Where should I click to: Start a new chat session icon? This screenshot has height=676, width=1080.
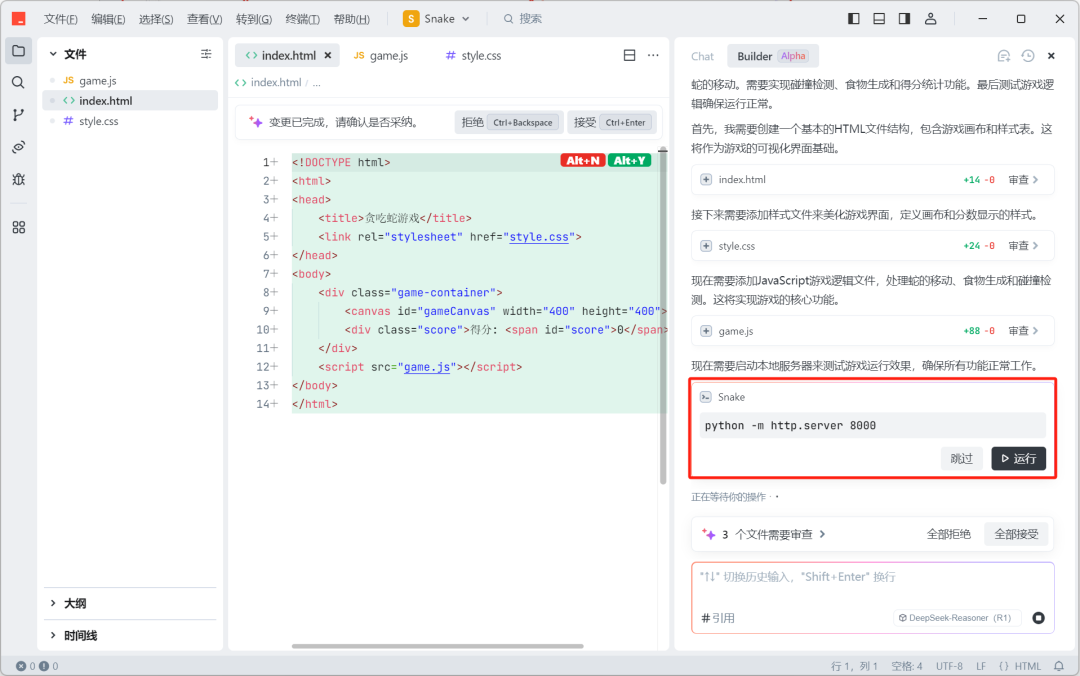[1004, 56]
